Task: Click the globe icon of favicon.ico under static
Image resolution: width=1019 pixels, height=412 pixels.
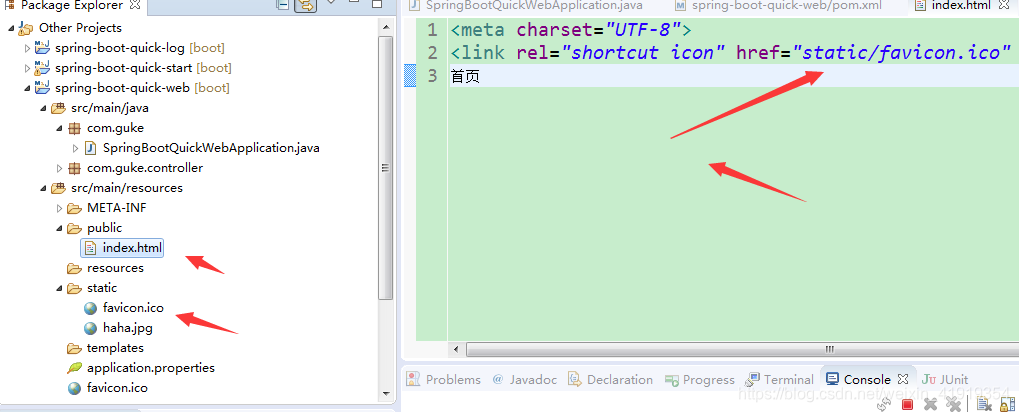Action: [x=90, y=308]
